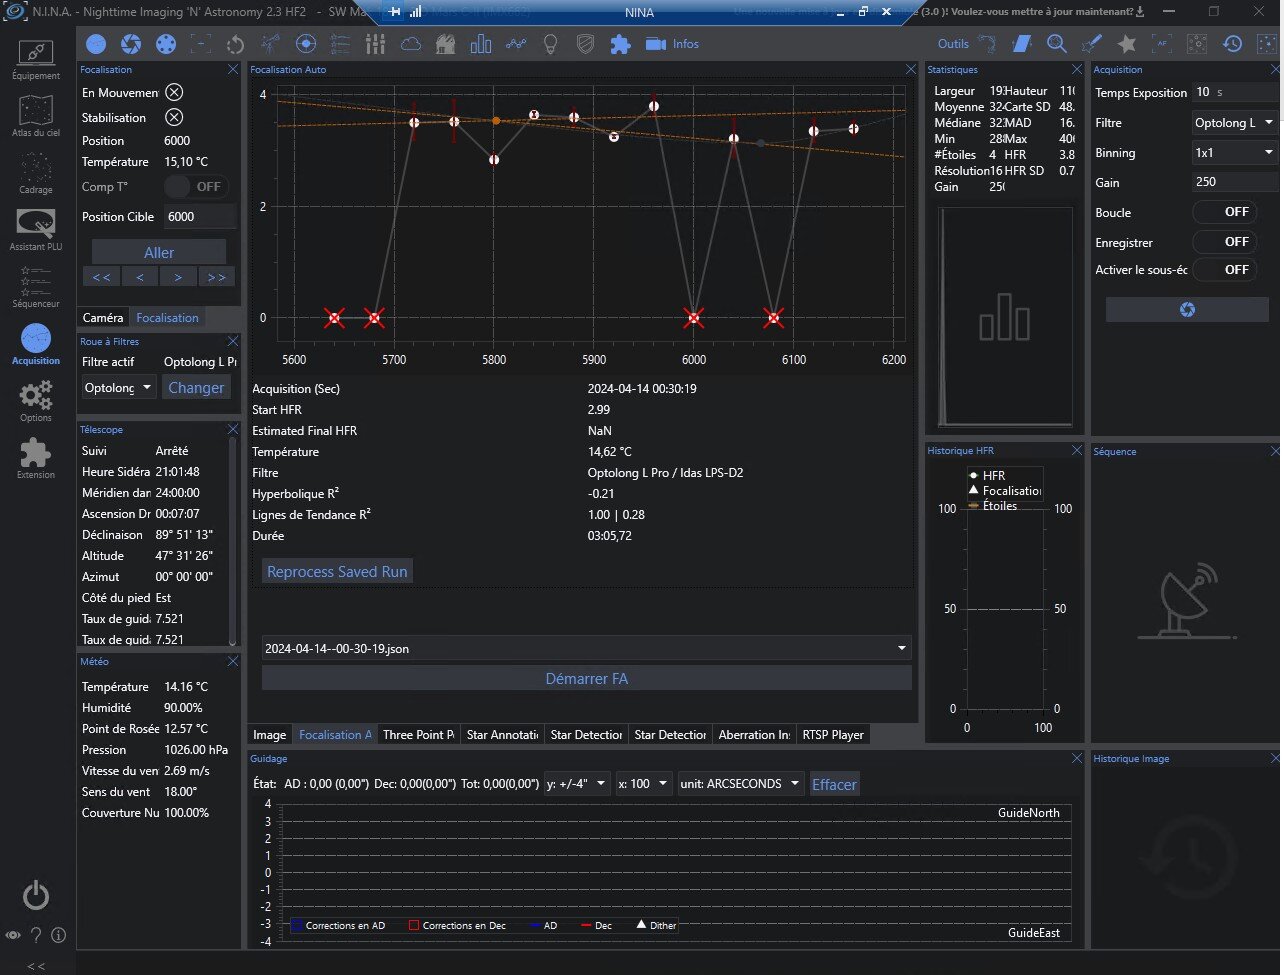Screen dimensions: 1284x975
Task: Click the Démarrer FA button
Action: tap(586, 679)
